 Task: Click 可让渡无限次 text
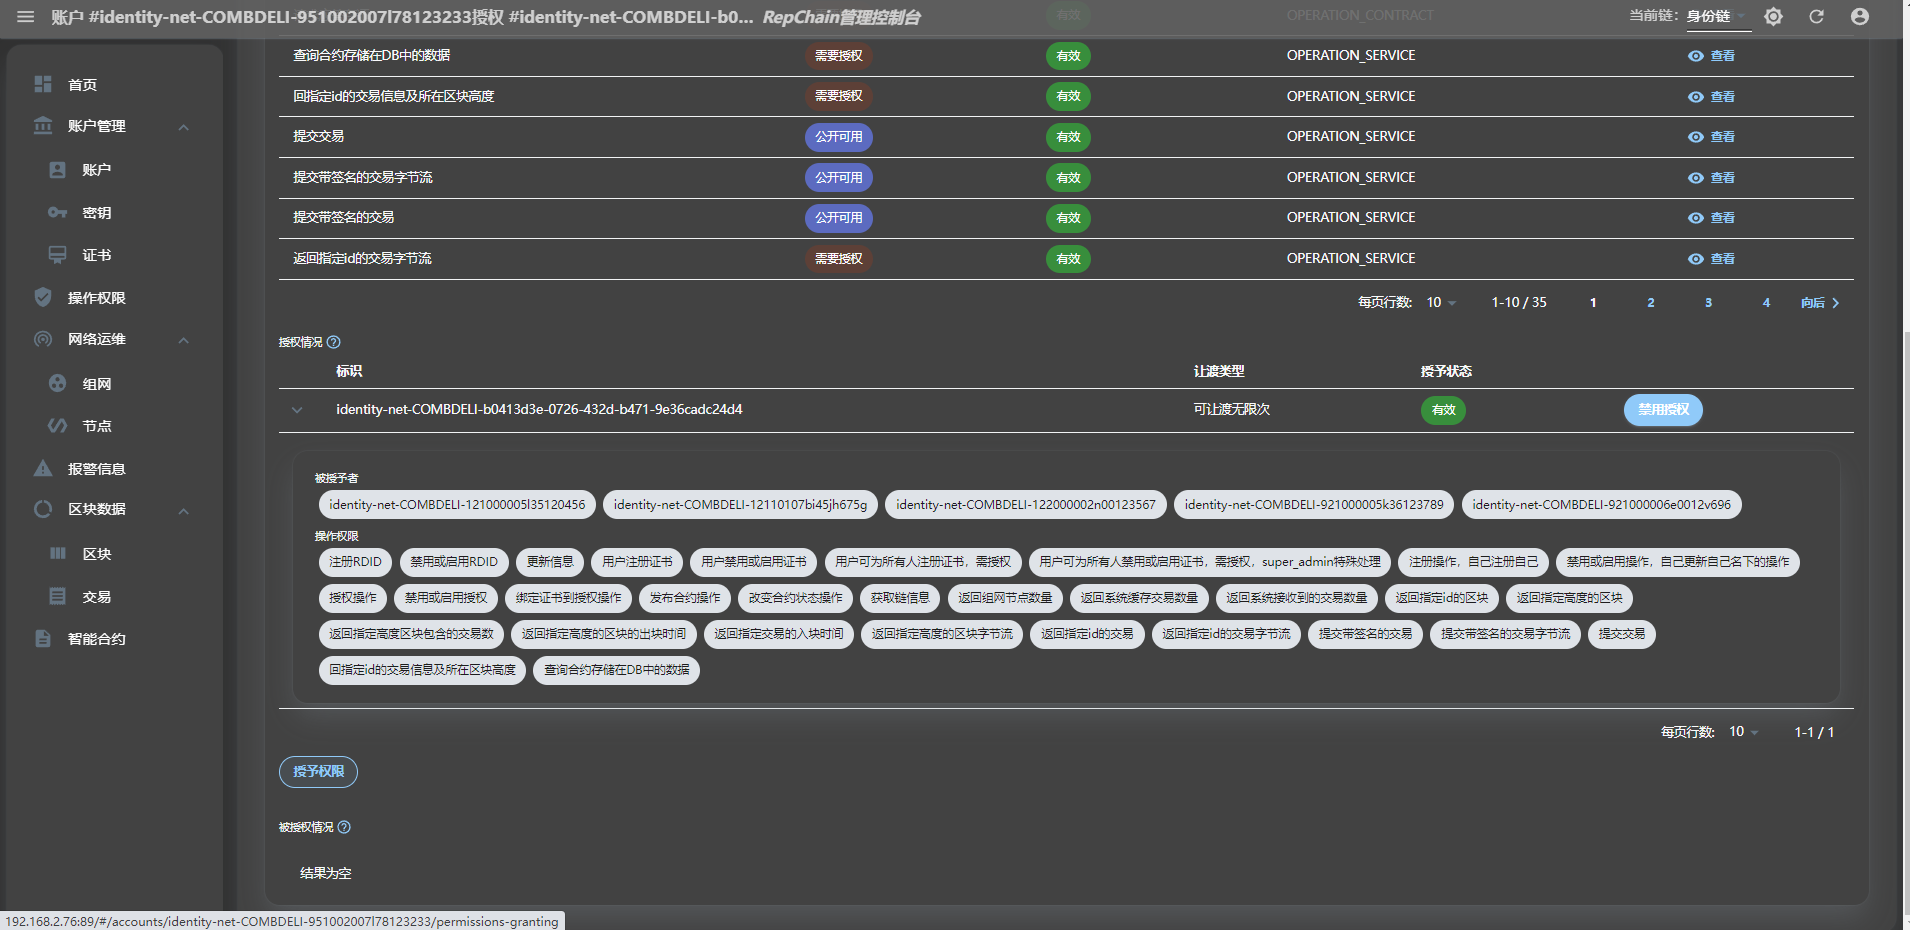point(1231,409)
